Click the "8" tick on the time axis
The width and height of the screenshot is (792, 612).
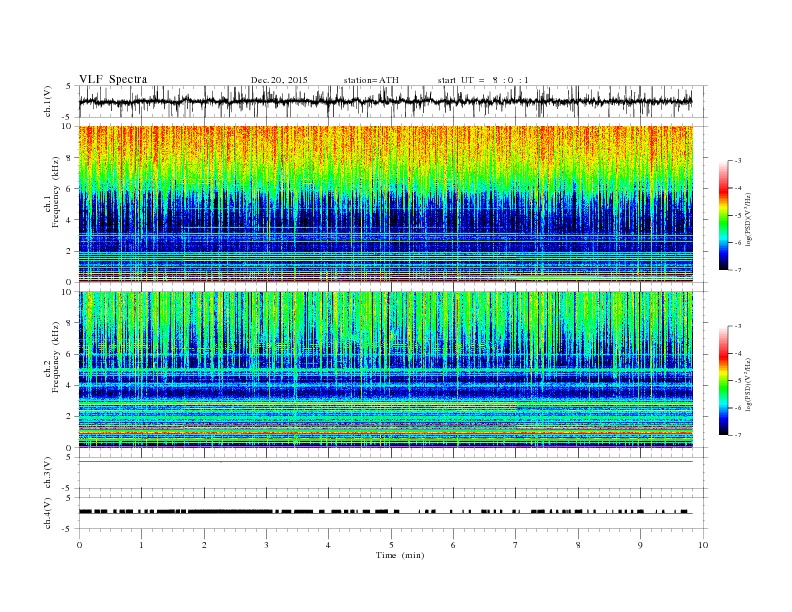(578, 545)
